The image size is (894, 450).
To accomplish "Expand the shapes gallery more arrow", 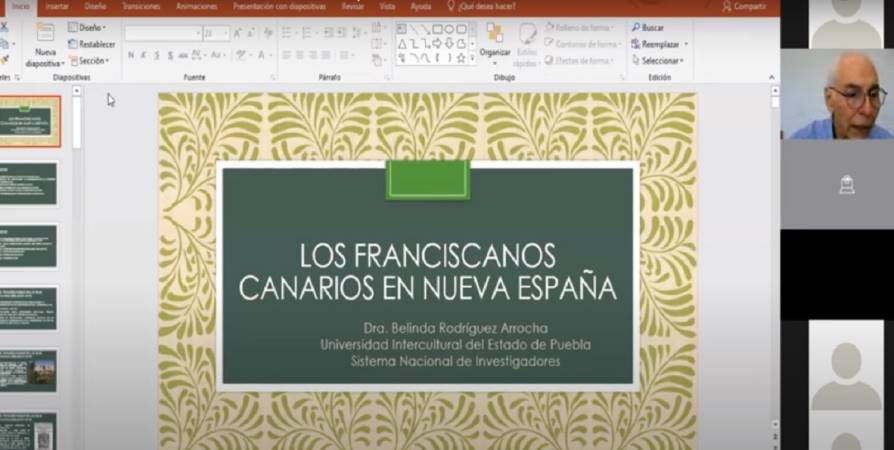I will pos(472,58).
